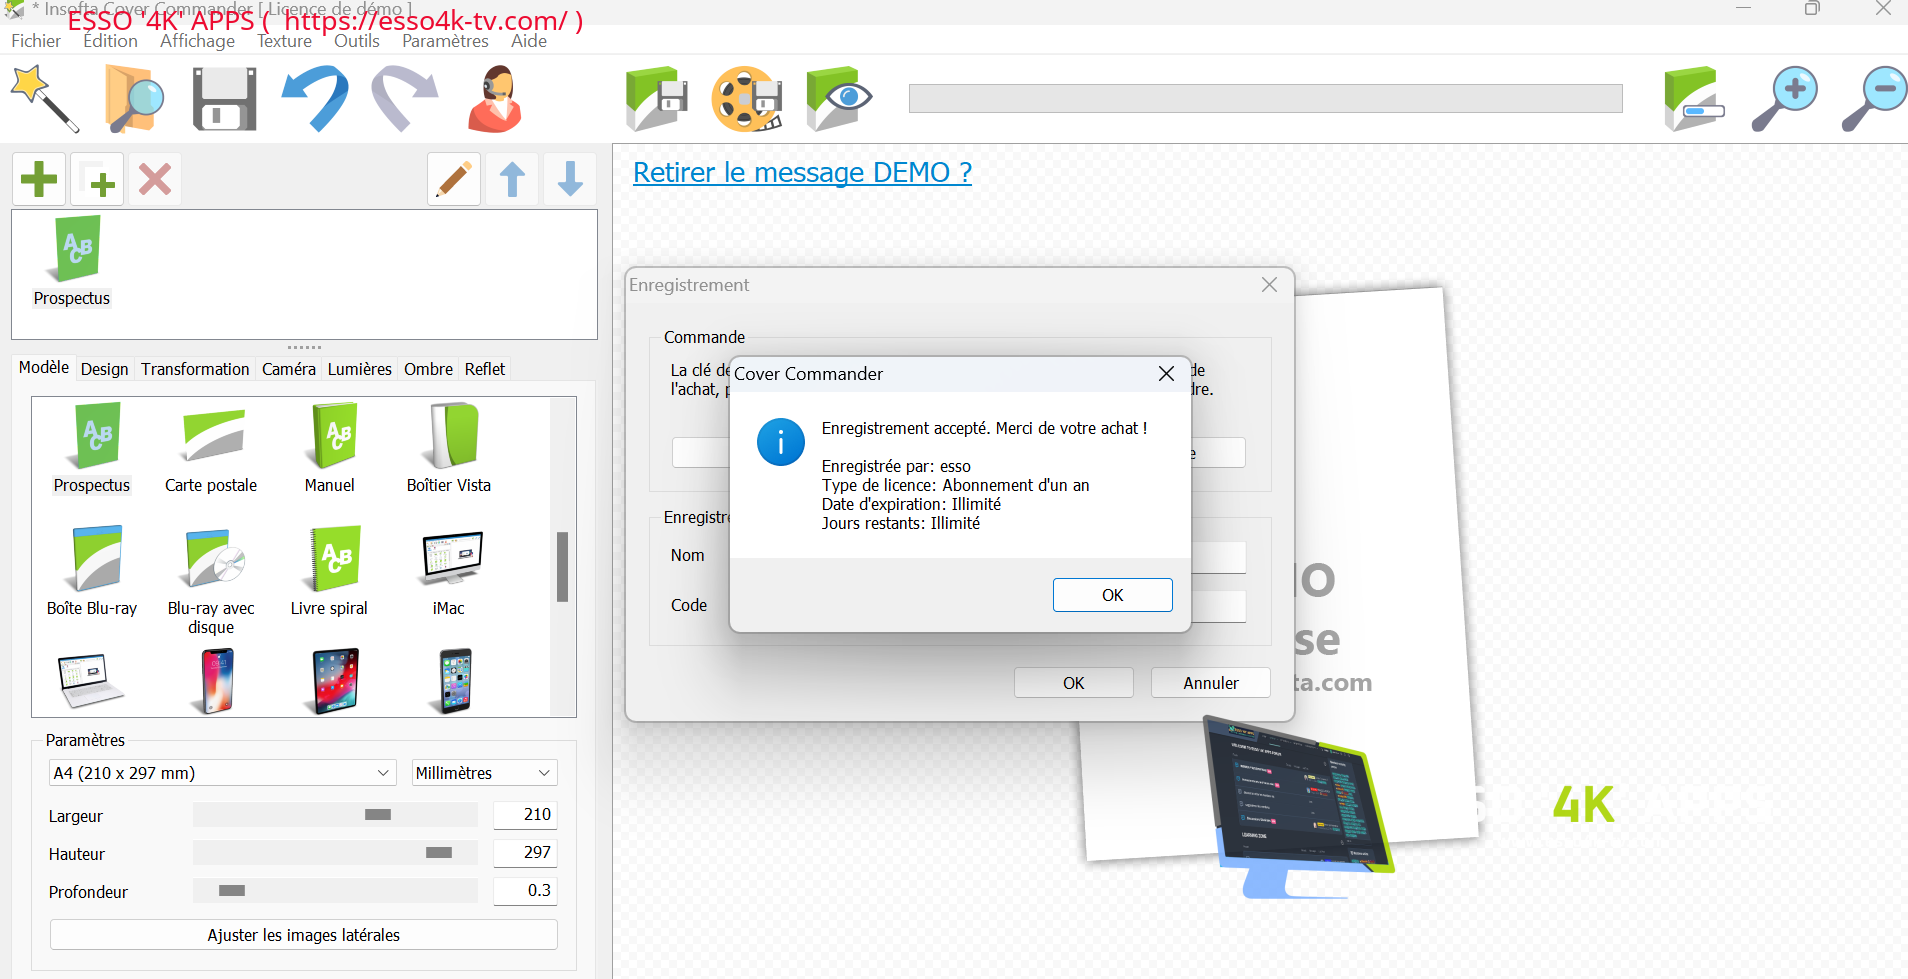Click the save animation film reel icon
Image resolution: width=1908 pixels, height=979 pixels.
[746, 99]
